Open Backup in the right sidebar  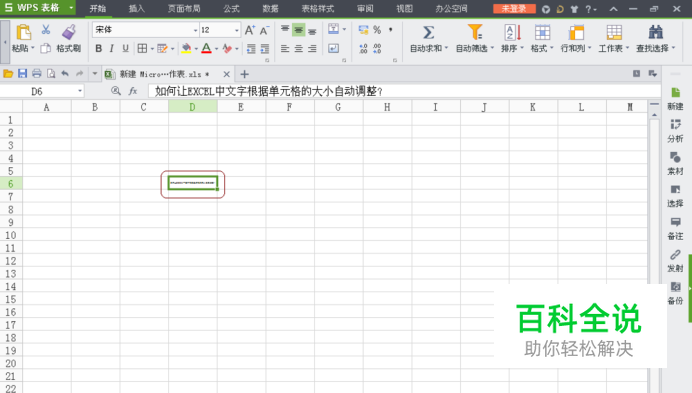675,293
